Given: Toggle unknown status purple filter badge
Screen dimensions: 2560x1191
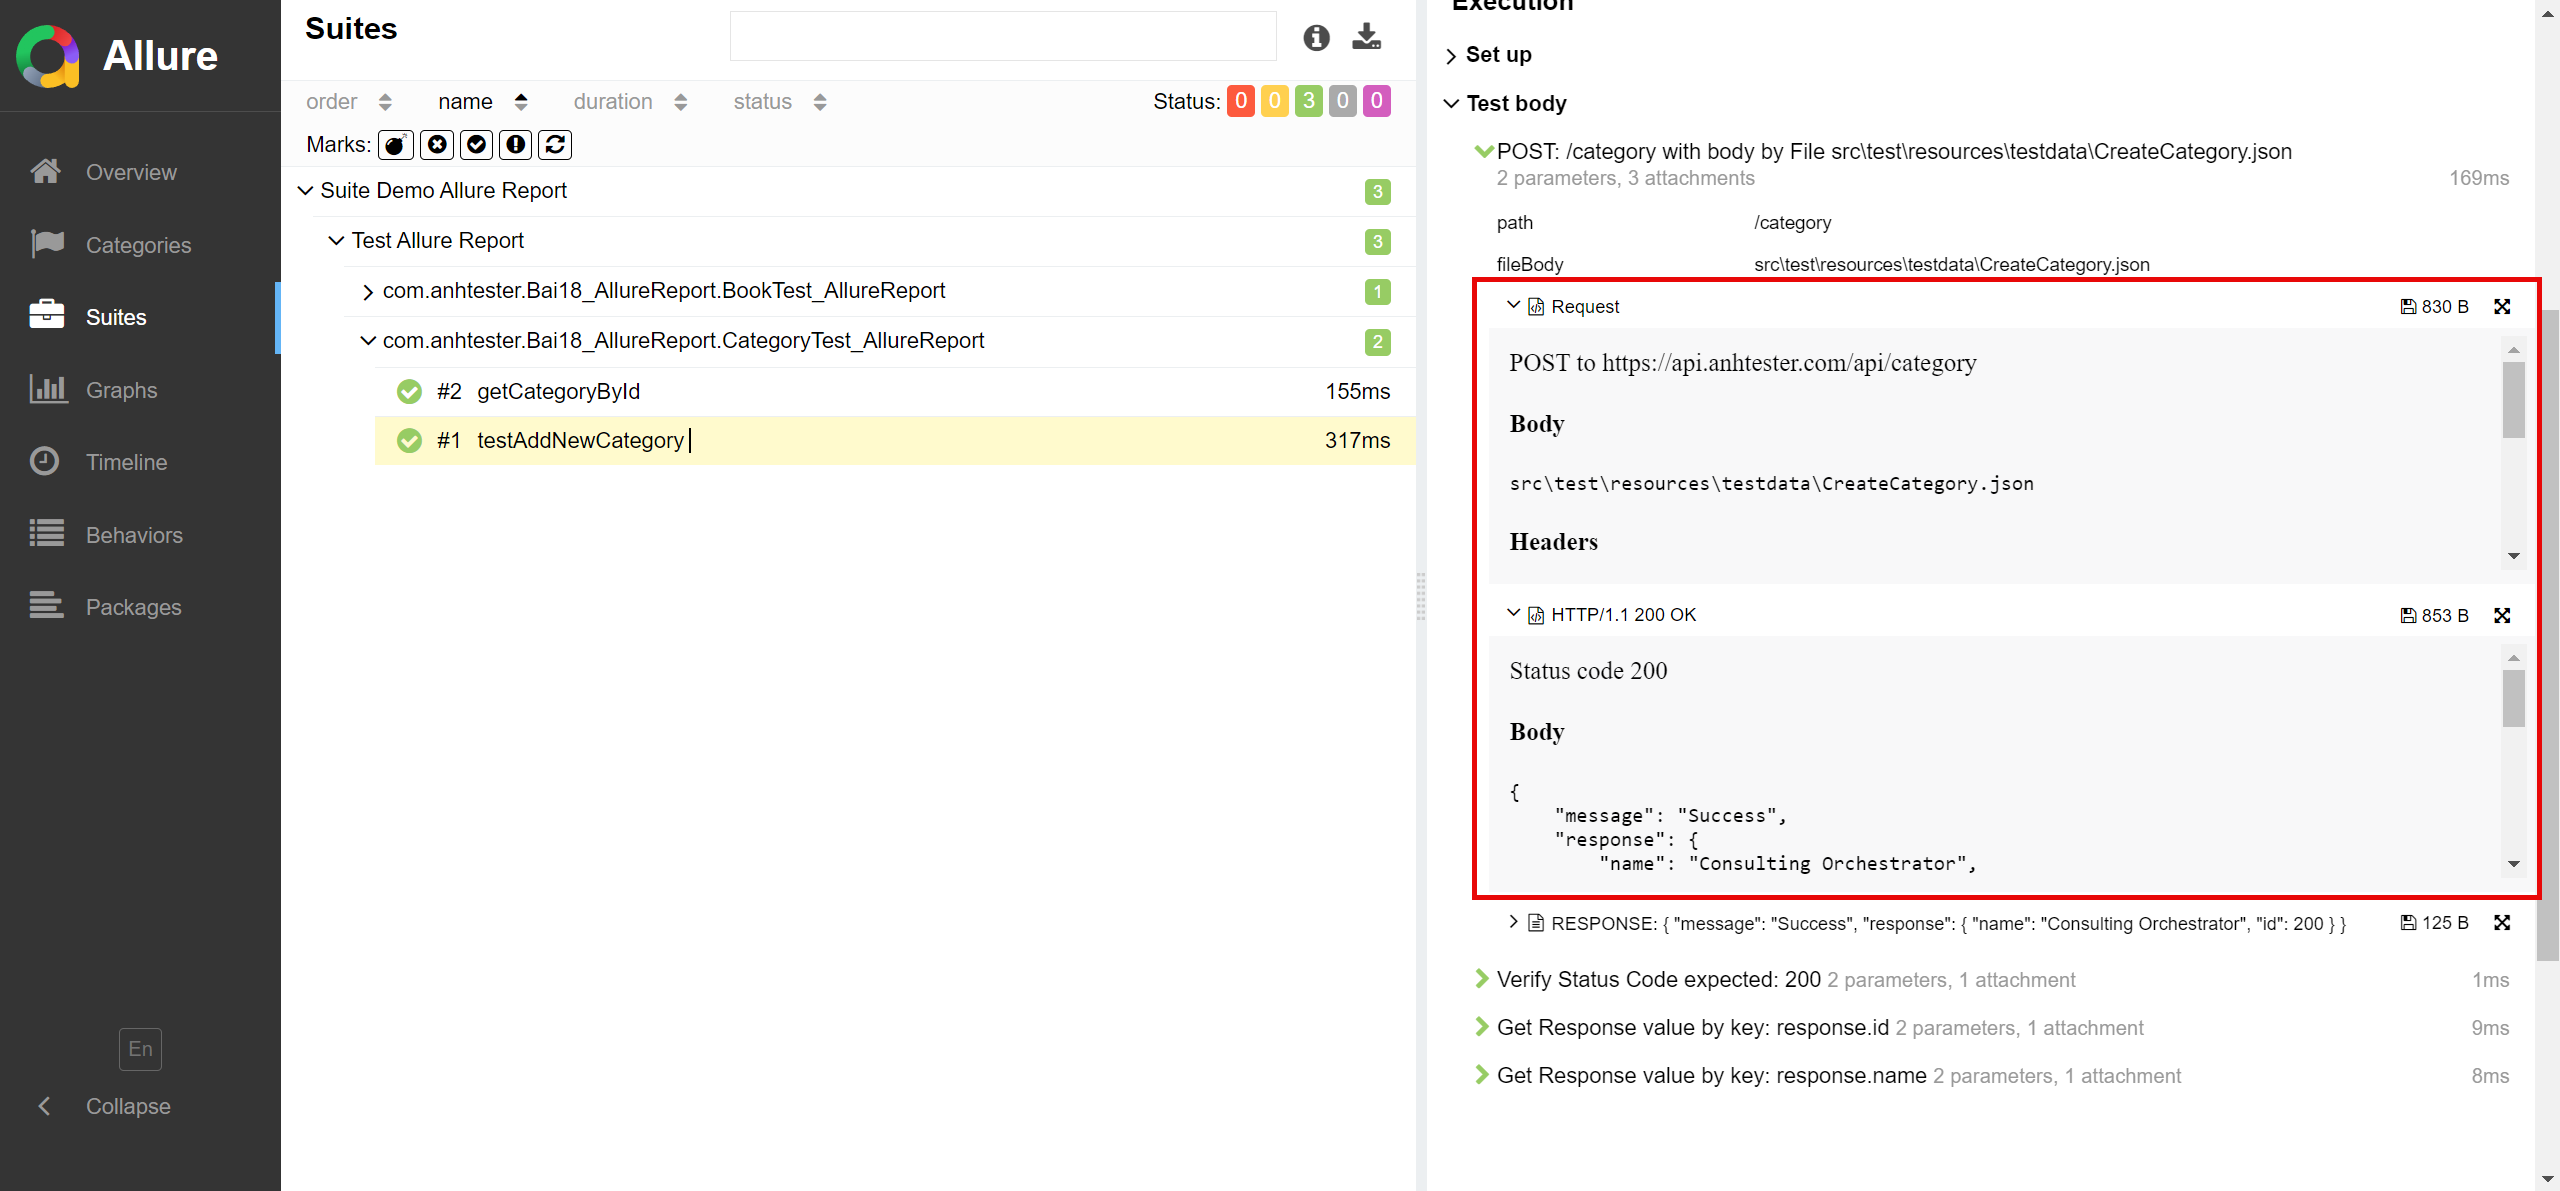Looking at the screenshot, I should [1377, 101].
